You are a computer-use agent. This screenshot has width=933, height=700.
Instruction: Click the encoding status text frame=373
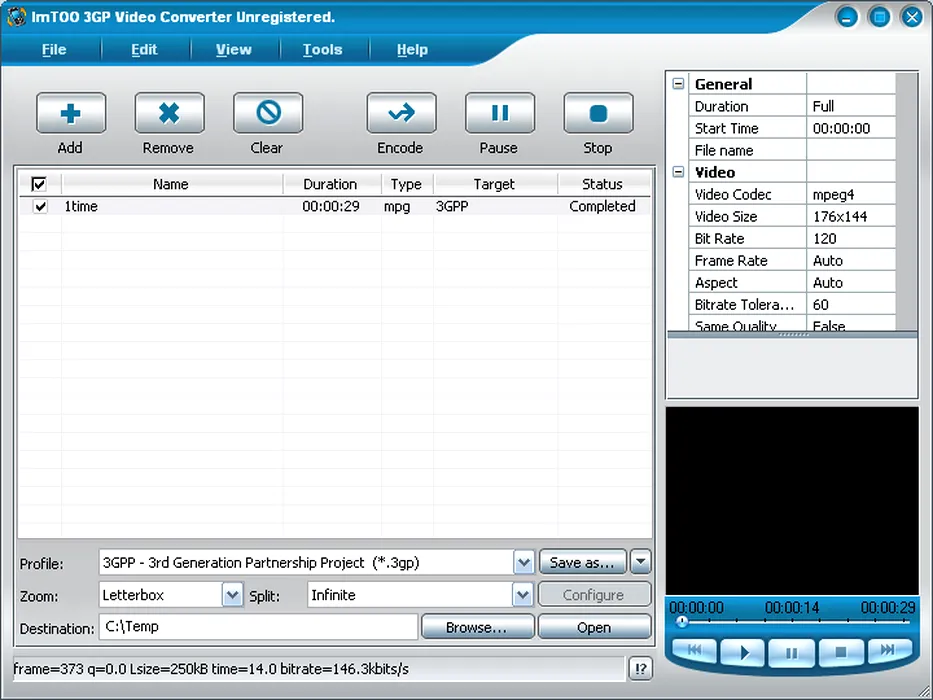[x=211, y=669]
